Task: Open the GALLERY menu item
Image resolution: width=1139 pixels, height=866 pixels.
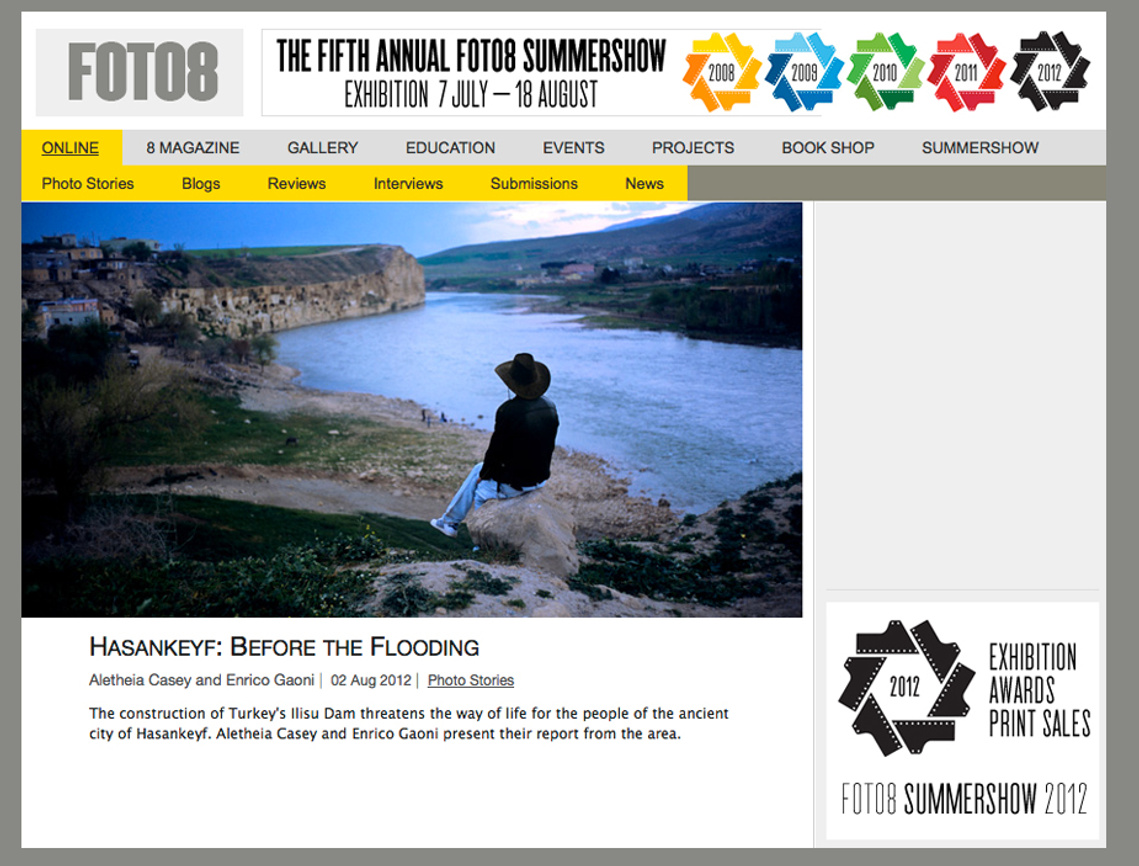Action: [x=323, y=147]
